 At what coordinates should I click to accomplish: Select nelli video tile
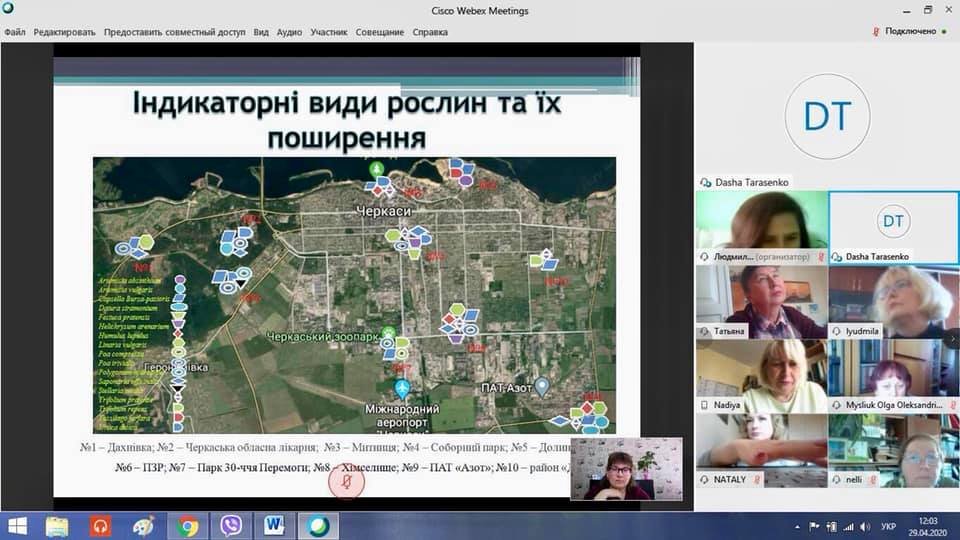[x=894, y=451]
